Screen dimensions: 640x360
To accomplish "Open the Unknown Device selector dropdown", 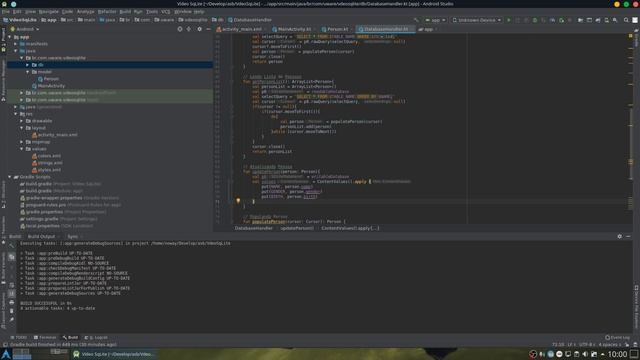I will click(476, 20).
